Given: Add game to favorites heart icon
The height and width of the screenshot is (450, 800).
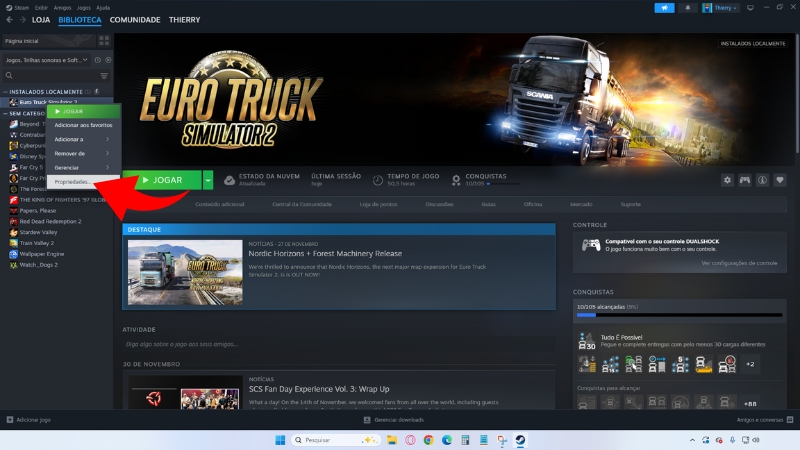Looking at the screenshot, I should point(780,180).
